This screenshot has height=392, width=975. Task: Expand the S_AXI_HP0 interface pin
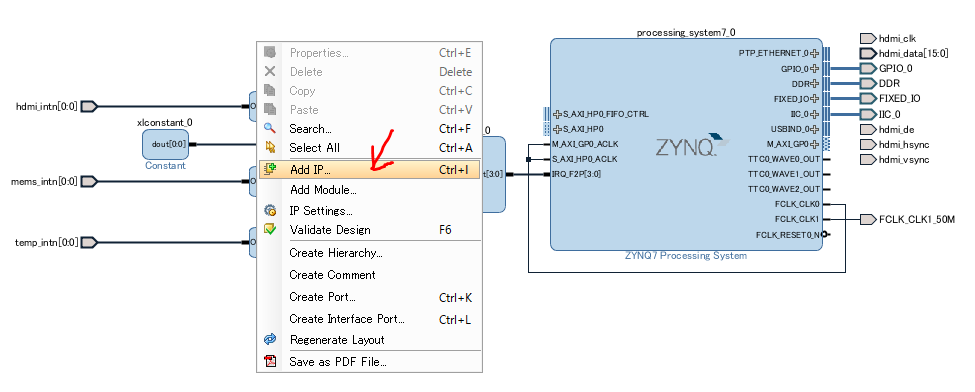point(557,129)
